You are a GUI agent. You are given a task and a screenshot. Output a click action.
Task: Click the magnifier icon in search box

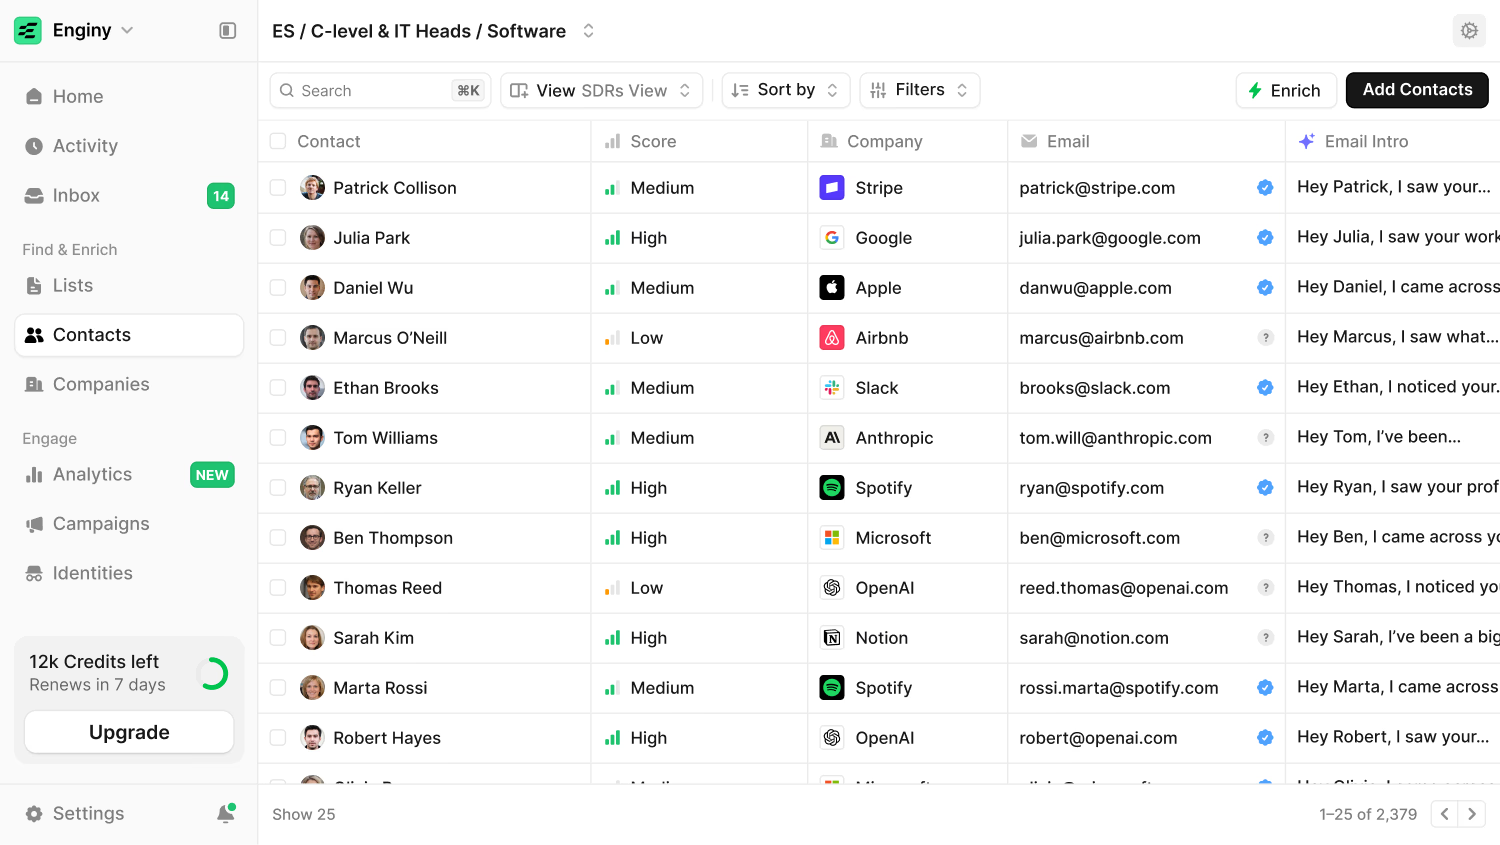coord(287,91)
